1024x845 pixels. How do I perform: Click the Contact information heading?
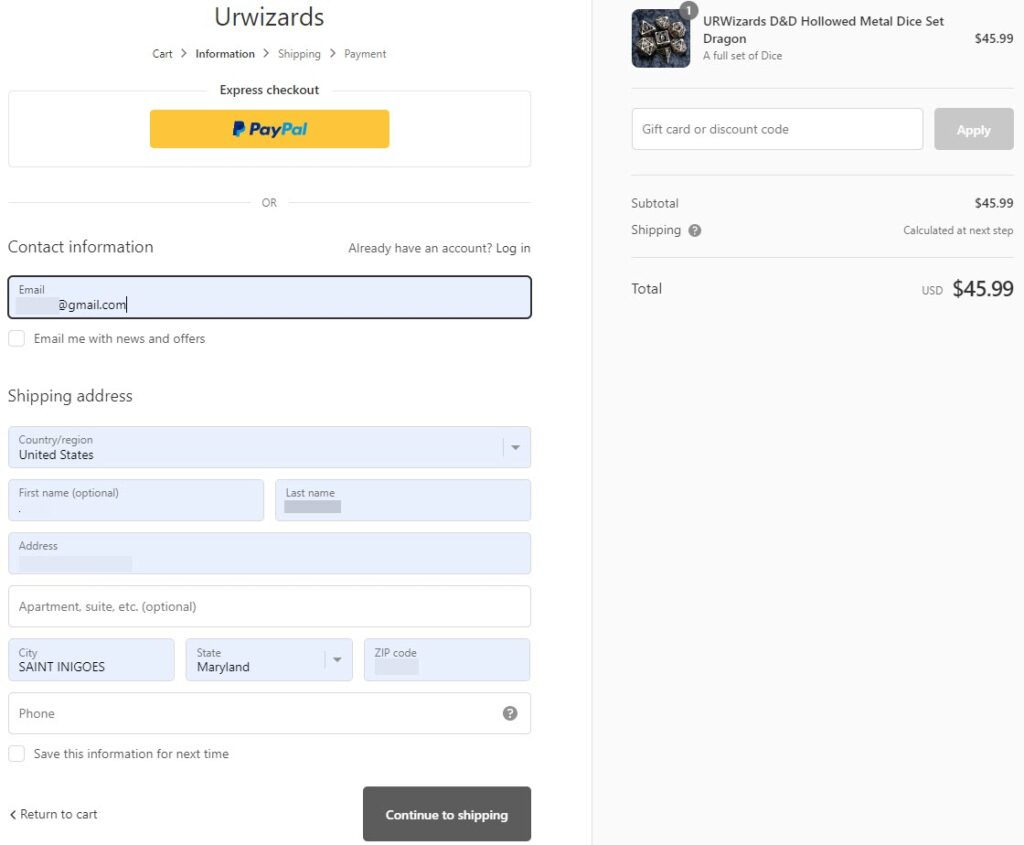coord(80,247)
